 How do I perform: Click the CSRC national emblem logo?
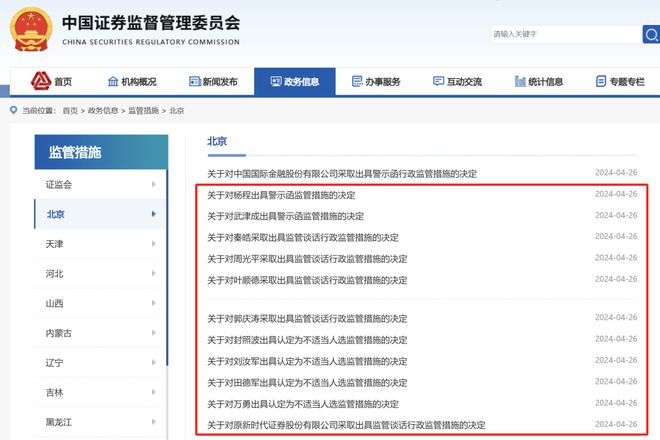click(31, 29)
